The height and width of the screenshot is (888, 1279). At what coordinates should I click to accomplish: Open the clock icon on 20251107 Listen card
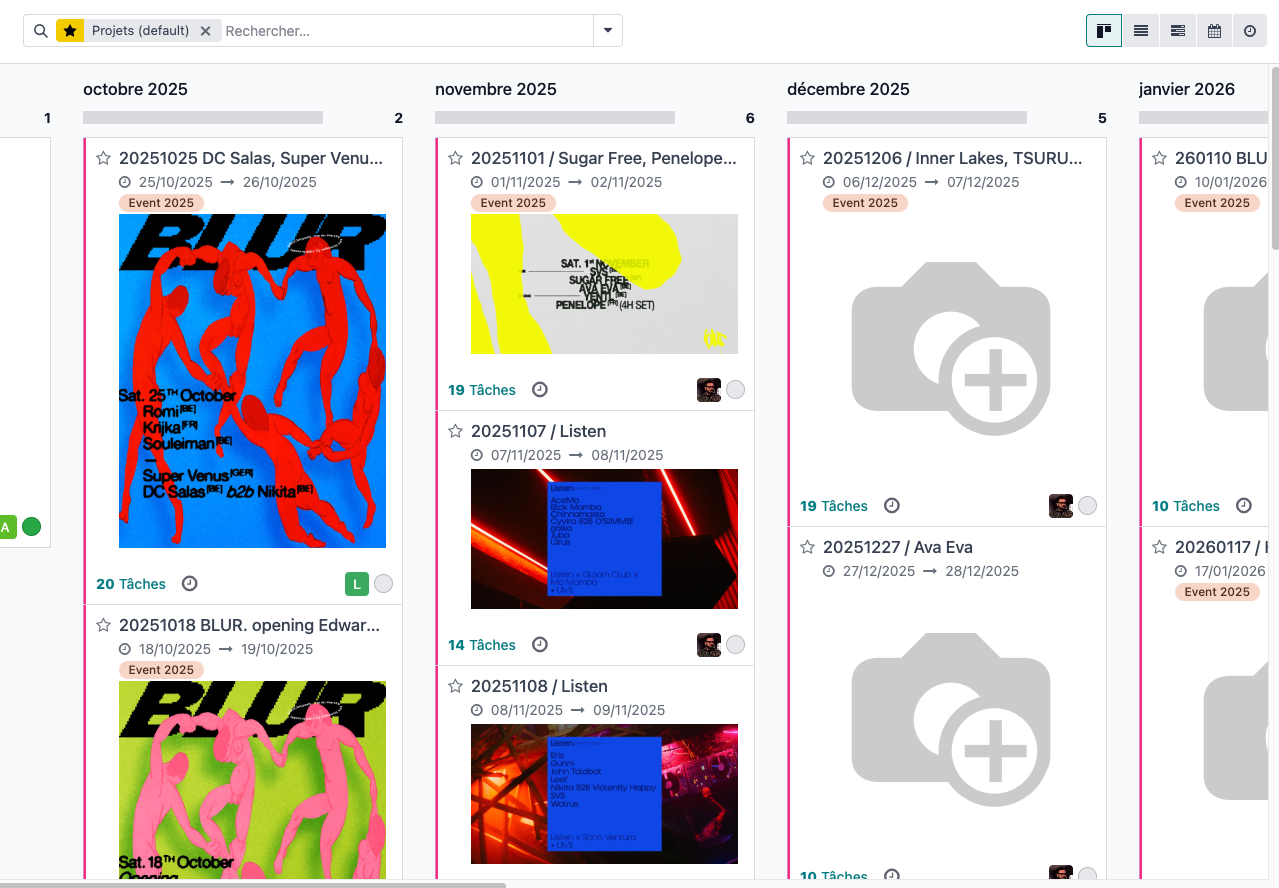[x=539, y=644]
